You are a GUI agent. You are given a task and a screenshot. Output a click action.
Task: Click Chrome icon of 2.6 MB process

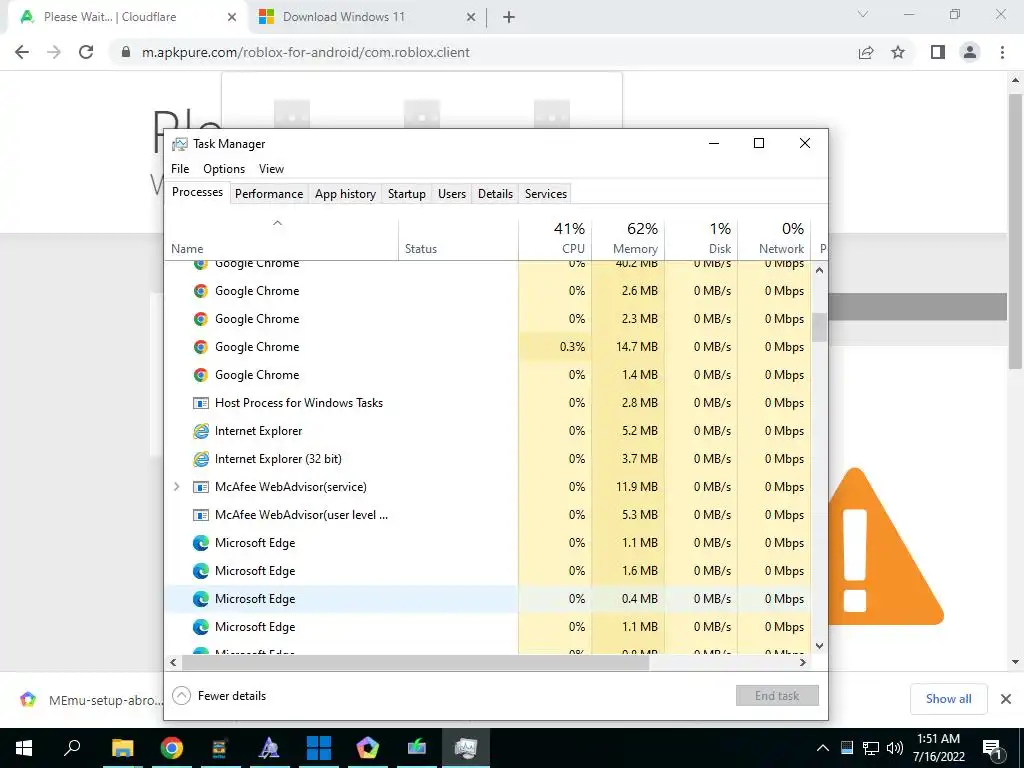coord(200,291)
